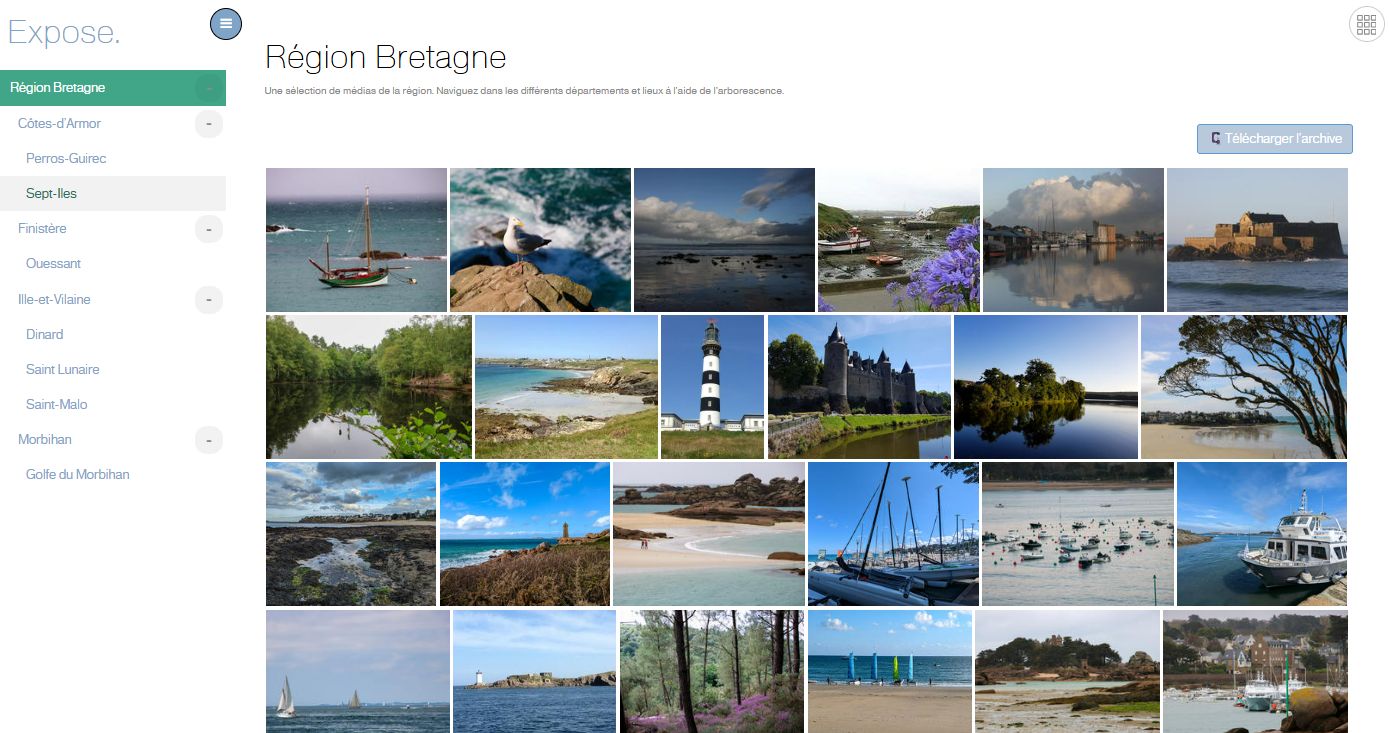Open Ouessant location
1389x733 pixels.
point(53,263)
